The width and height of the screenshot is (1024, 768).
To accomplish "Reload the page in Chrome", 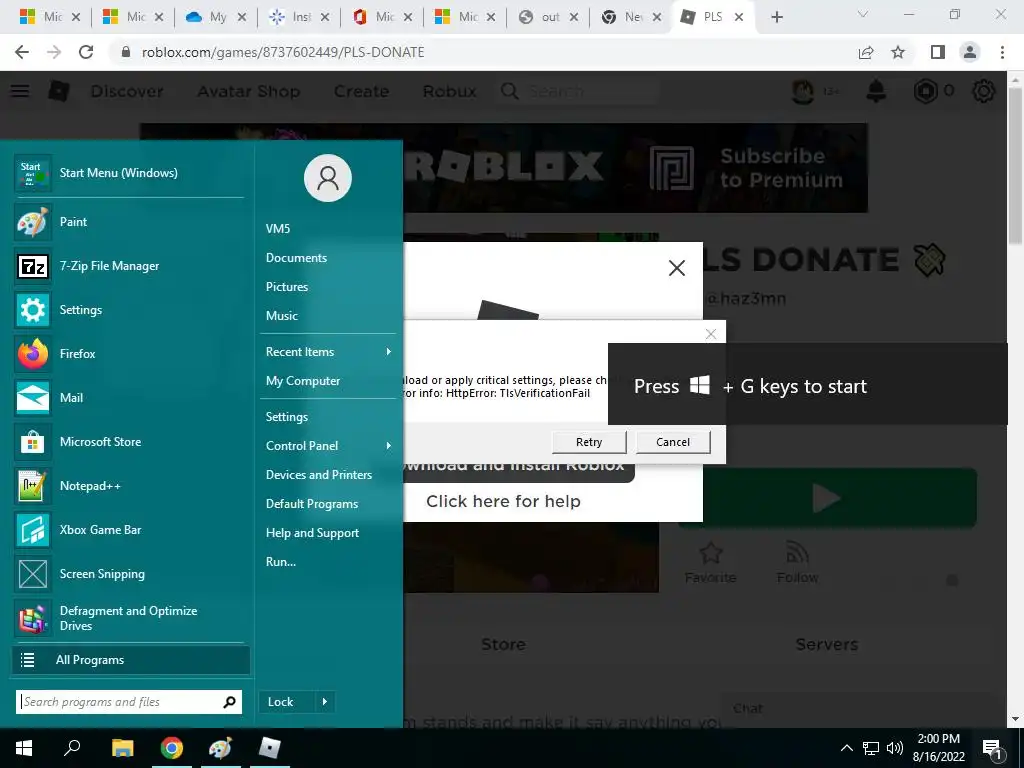I will [x=86, y=52].
